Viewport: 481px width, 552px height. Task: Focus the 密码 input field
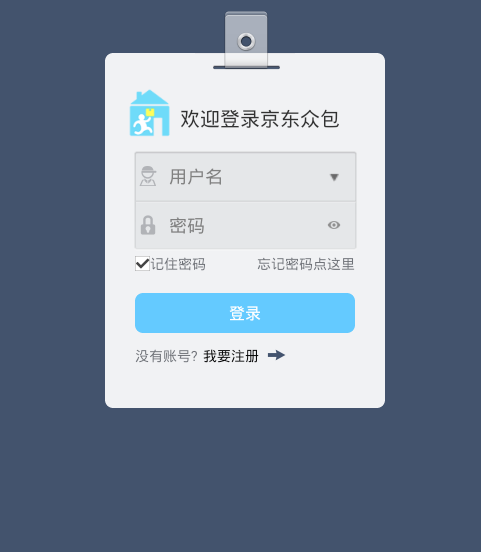click(245, 225)
